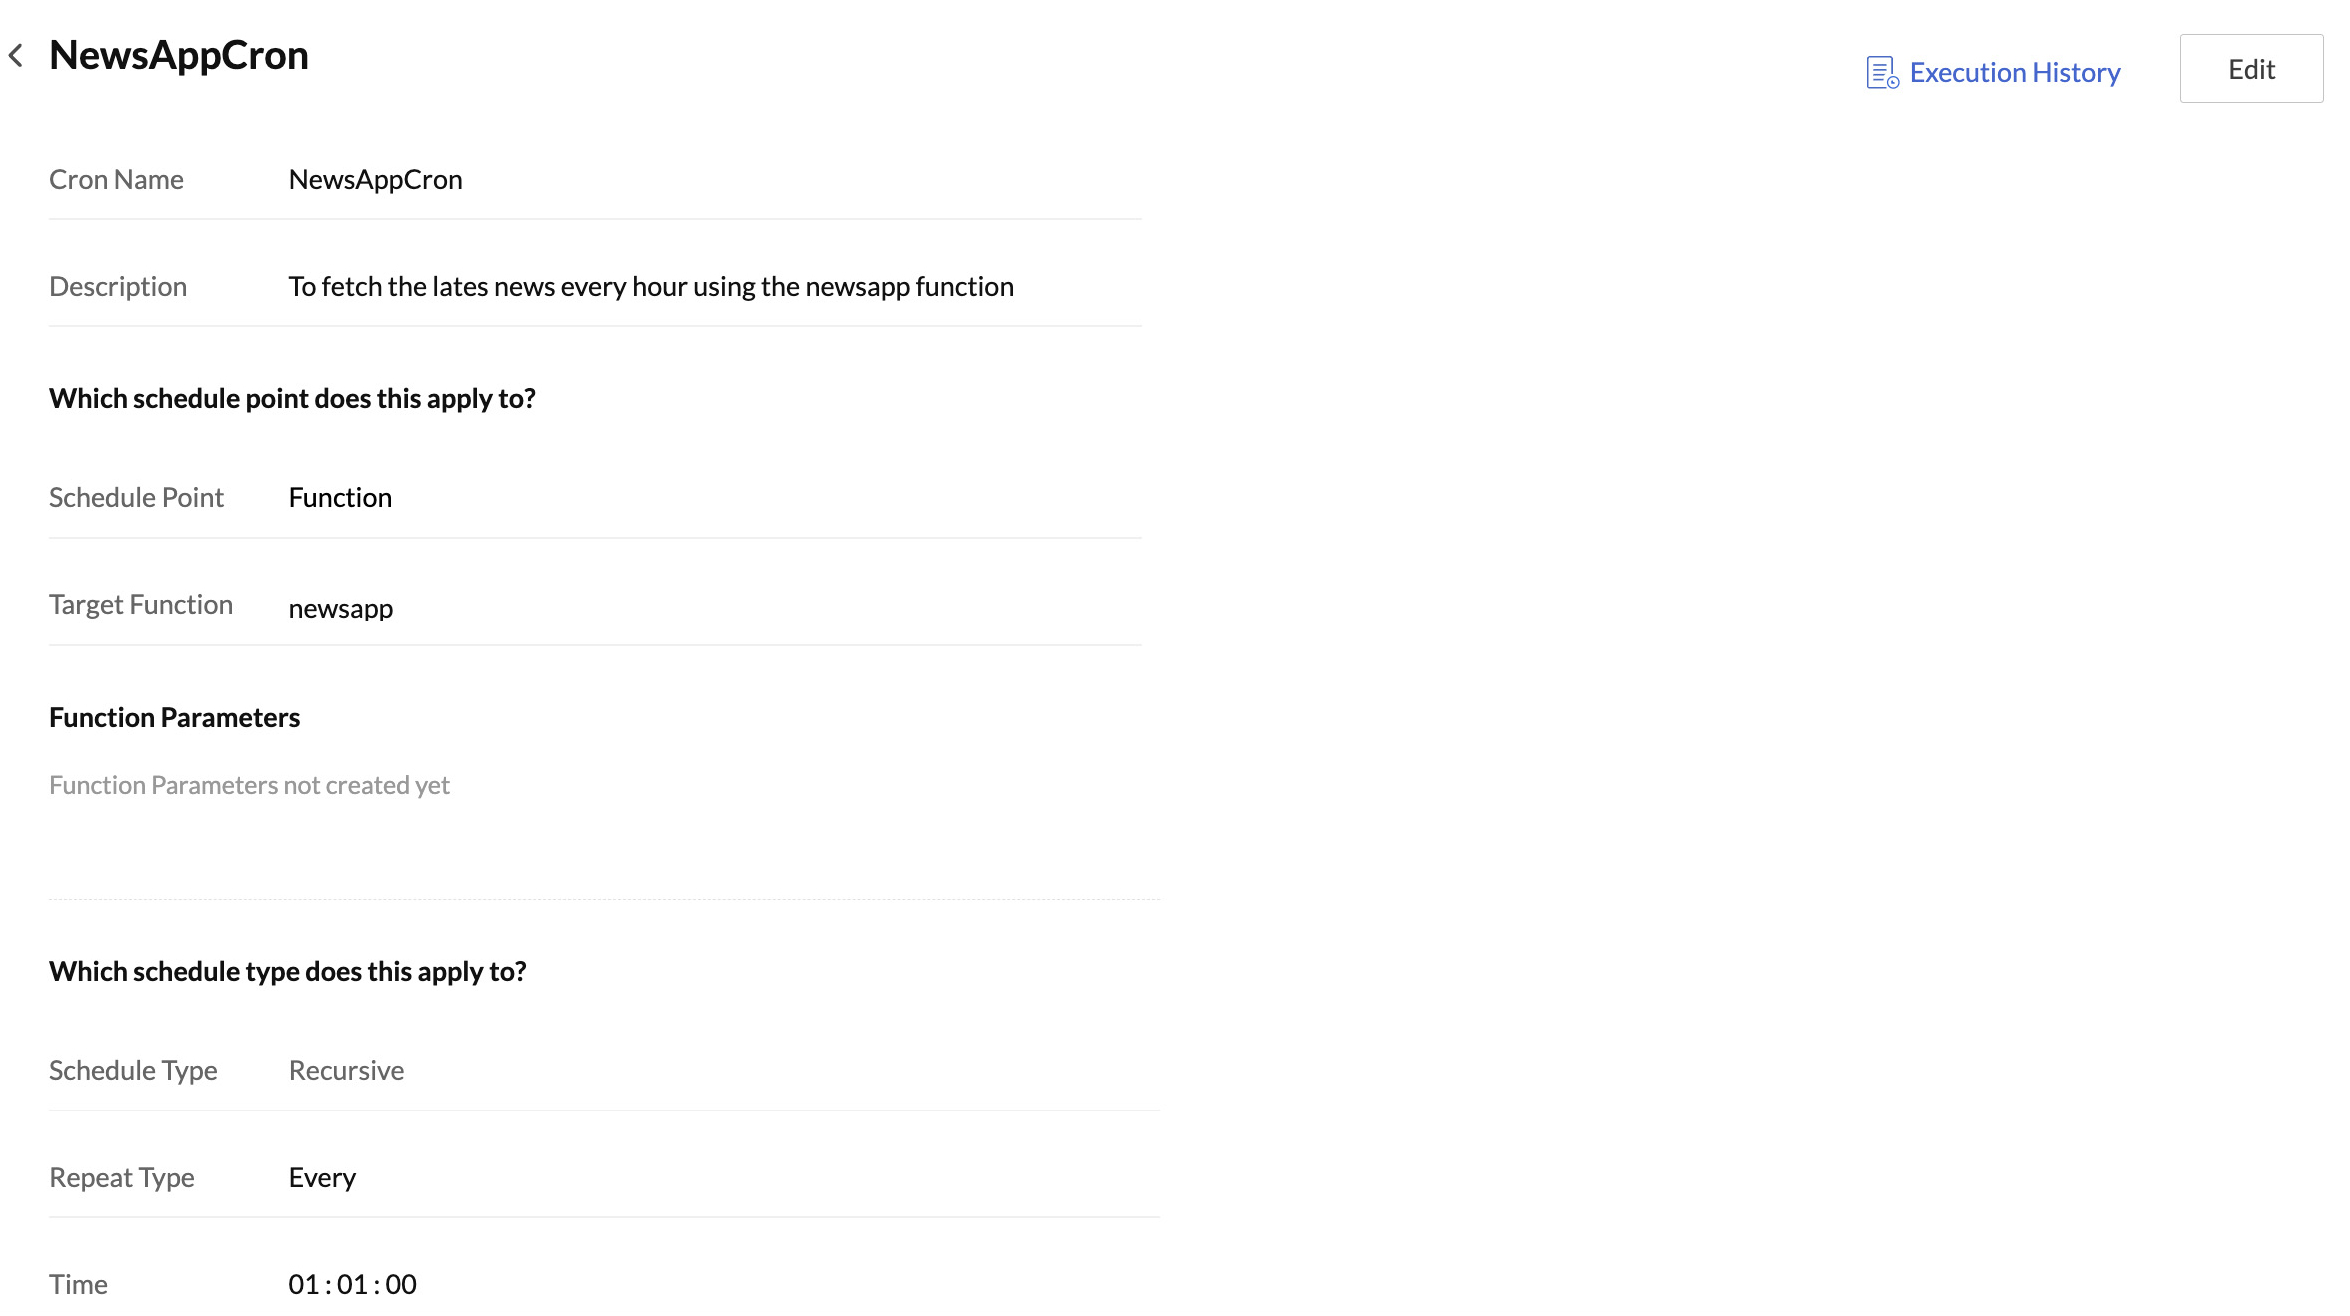Click the Execution History log icon
The height and width of the screenshot is (1316, 2350).
(x=1882, y=73)
